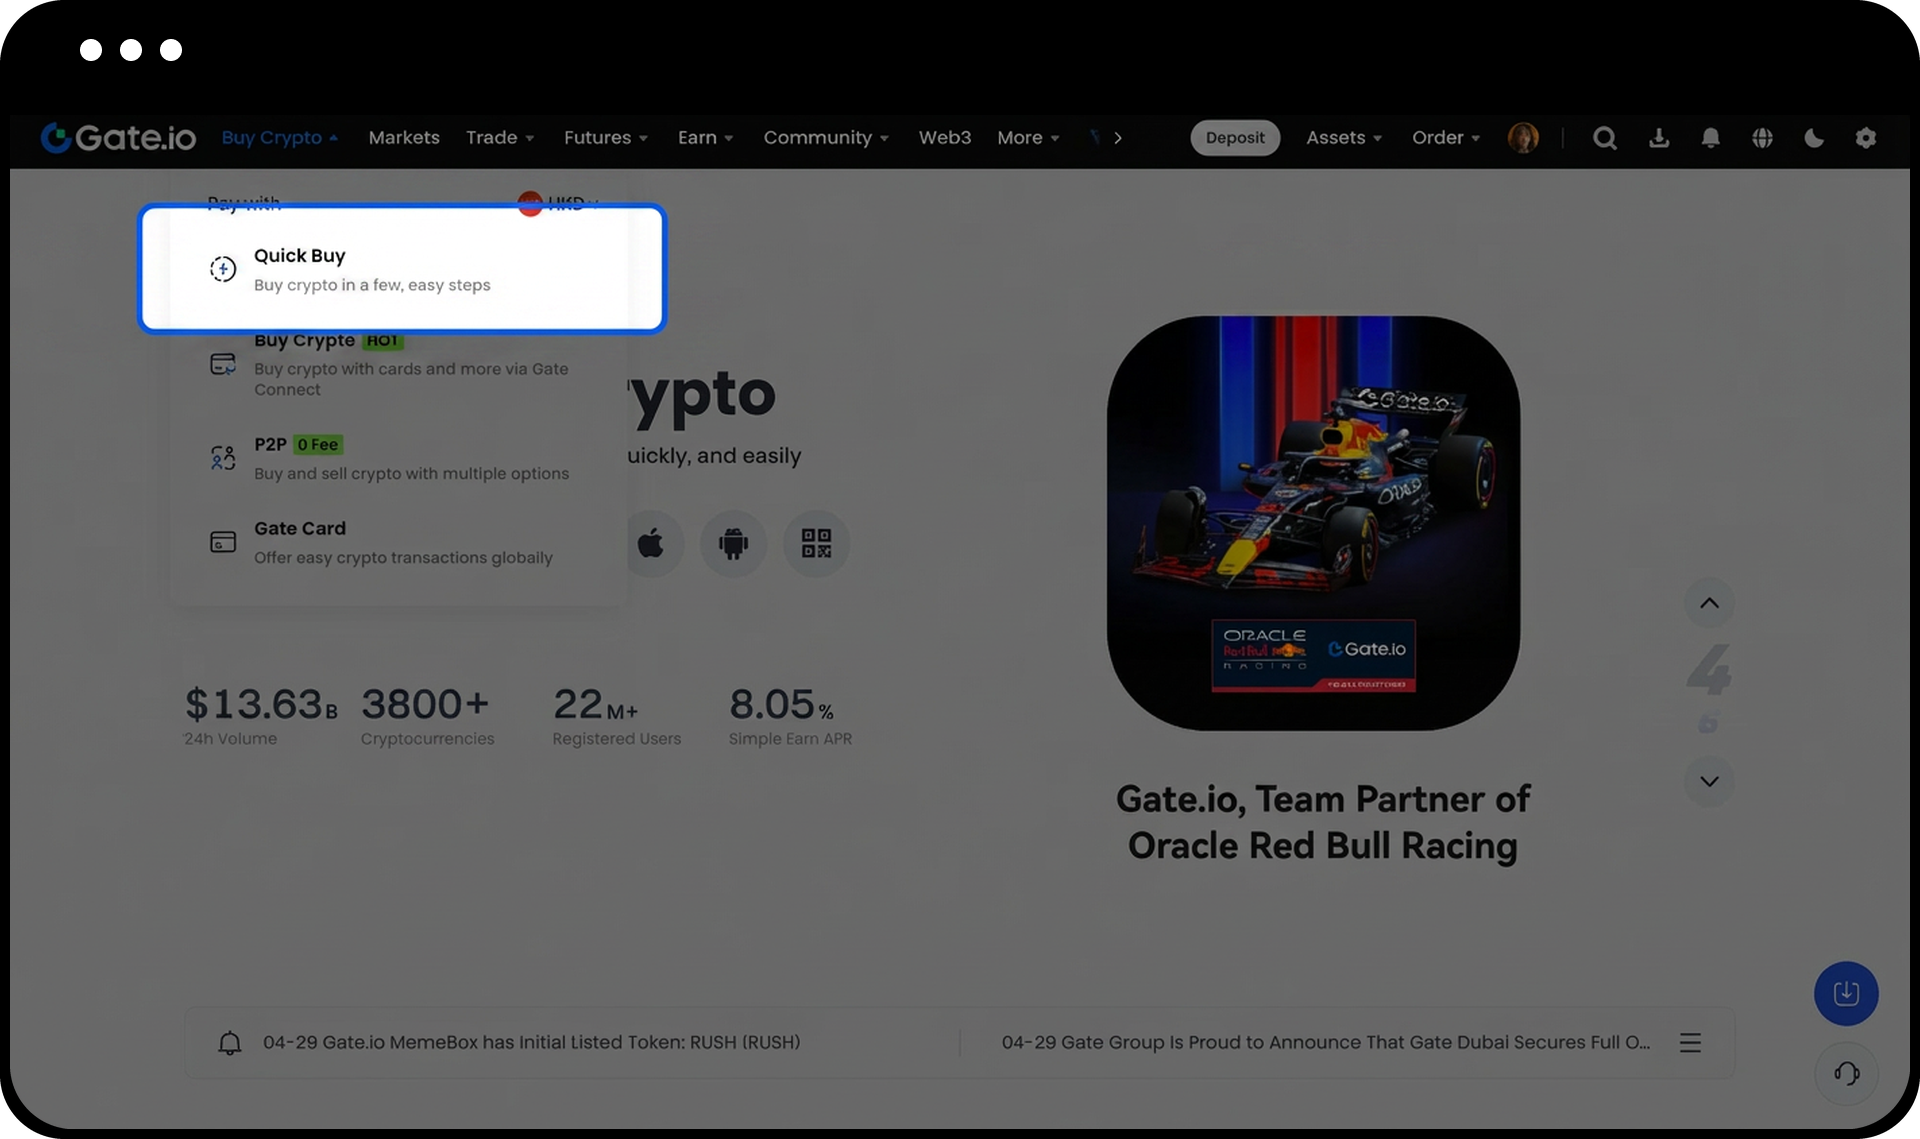Image resolution: width=1920 pixels, height=1139 pixels.
Task: Click the download app icon in navbar
Action: (1658, 138)
